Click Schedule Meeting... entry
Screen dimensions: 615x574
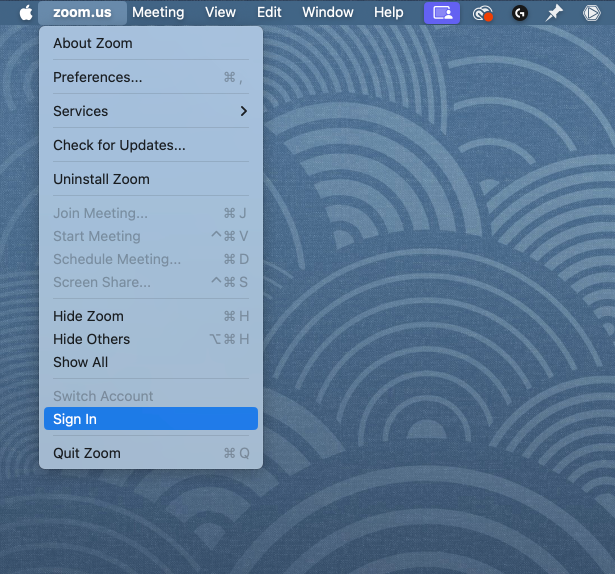coord(151,259)
